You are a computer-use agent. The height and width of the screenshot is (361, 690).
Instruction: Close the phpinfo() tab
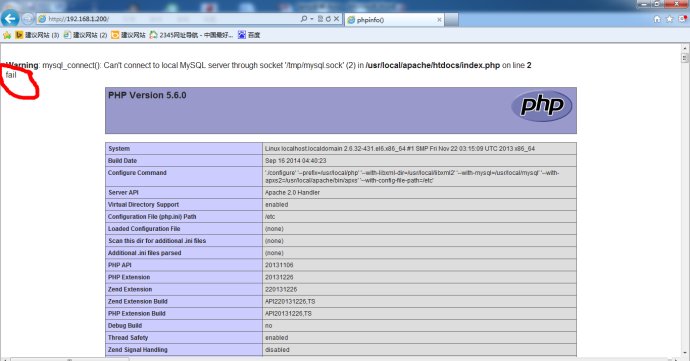click(439, 20)
